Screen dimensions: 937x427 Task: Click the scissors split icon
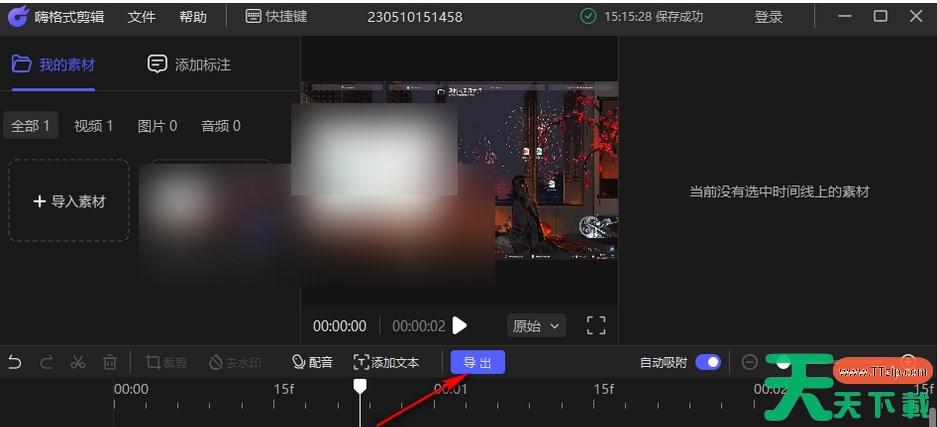click(78, 362)
